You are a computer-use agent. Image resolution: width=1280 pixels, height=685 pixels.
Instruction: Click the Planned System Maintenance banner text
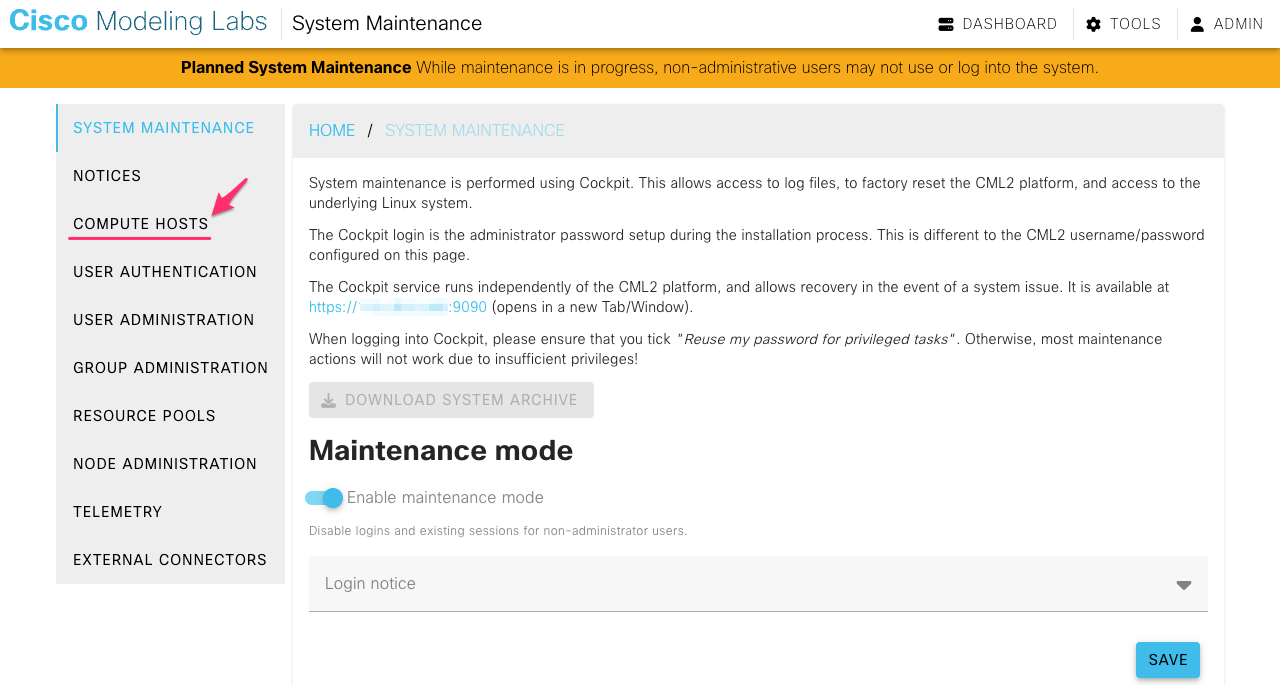coord(296,68)
